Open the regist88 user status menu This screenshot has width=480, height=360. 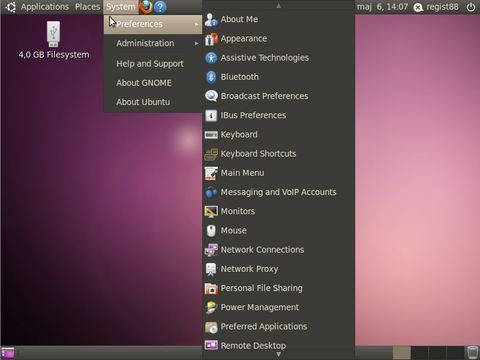click(436, 7)
